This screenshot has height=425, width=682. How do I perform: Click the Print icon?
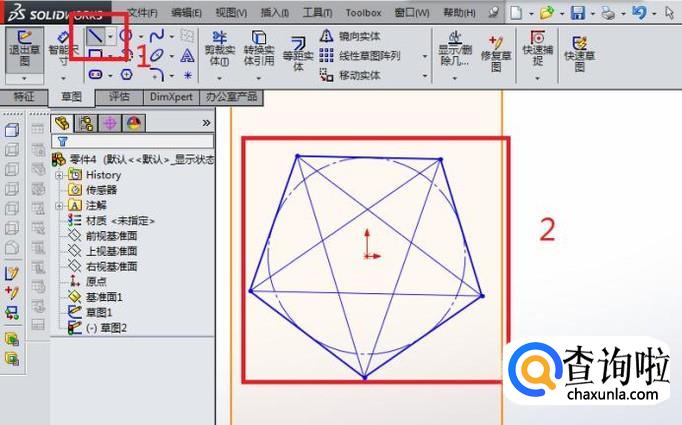[x=608, y=13]
